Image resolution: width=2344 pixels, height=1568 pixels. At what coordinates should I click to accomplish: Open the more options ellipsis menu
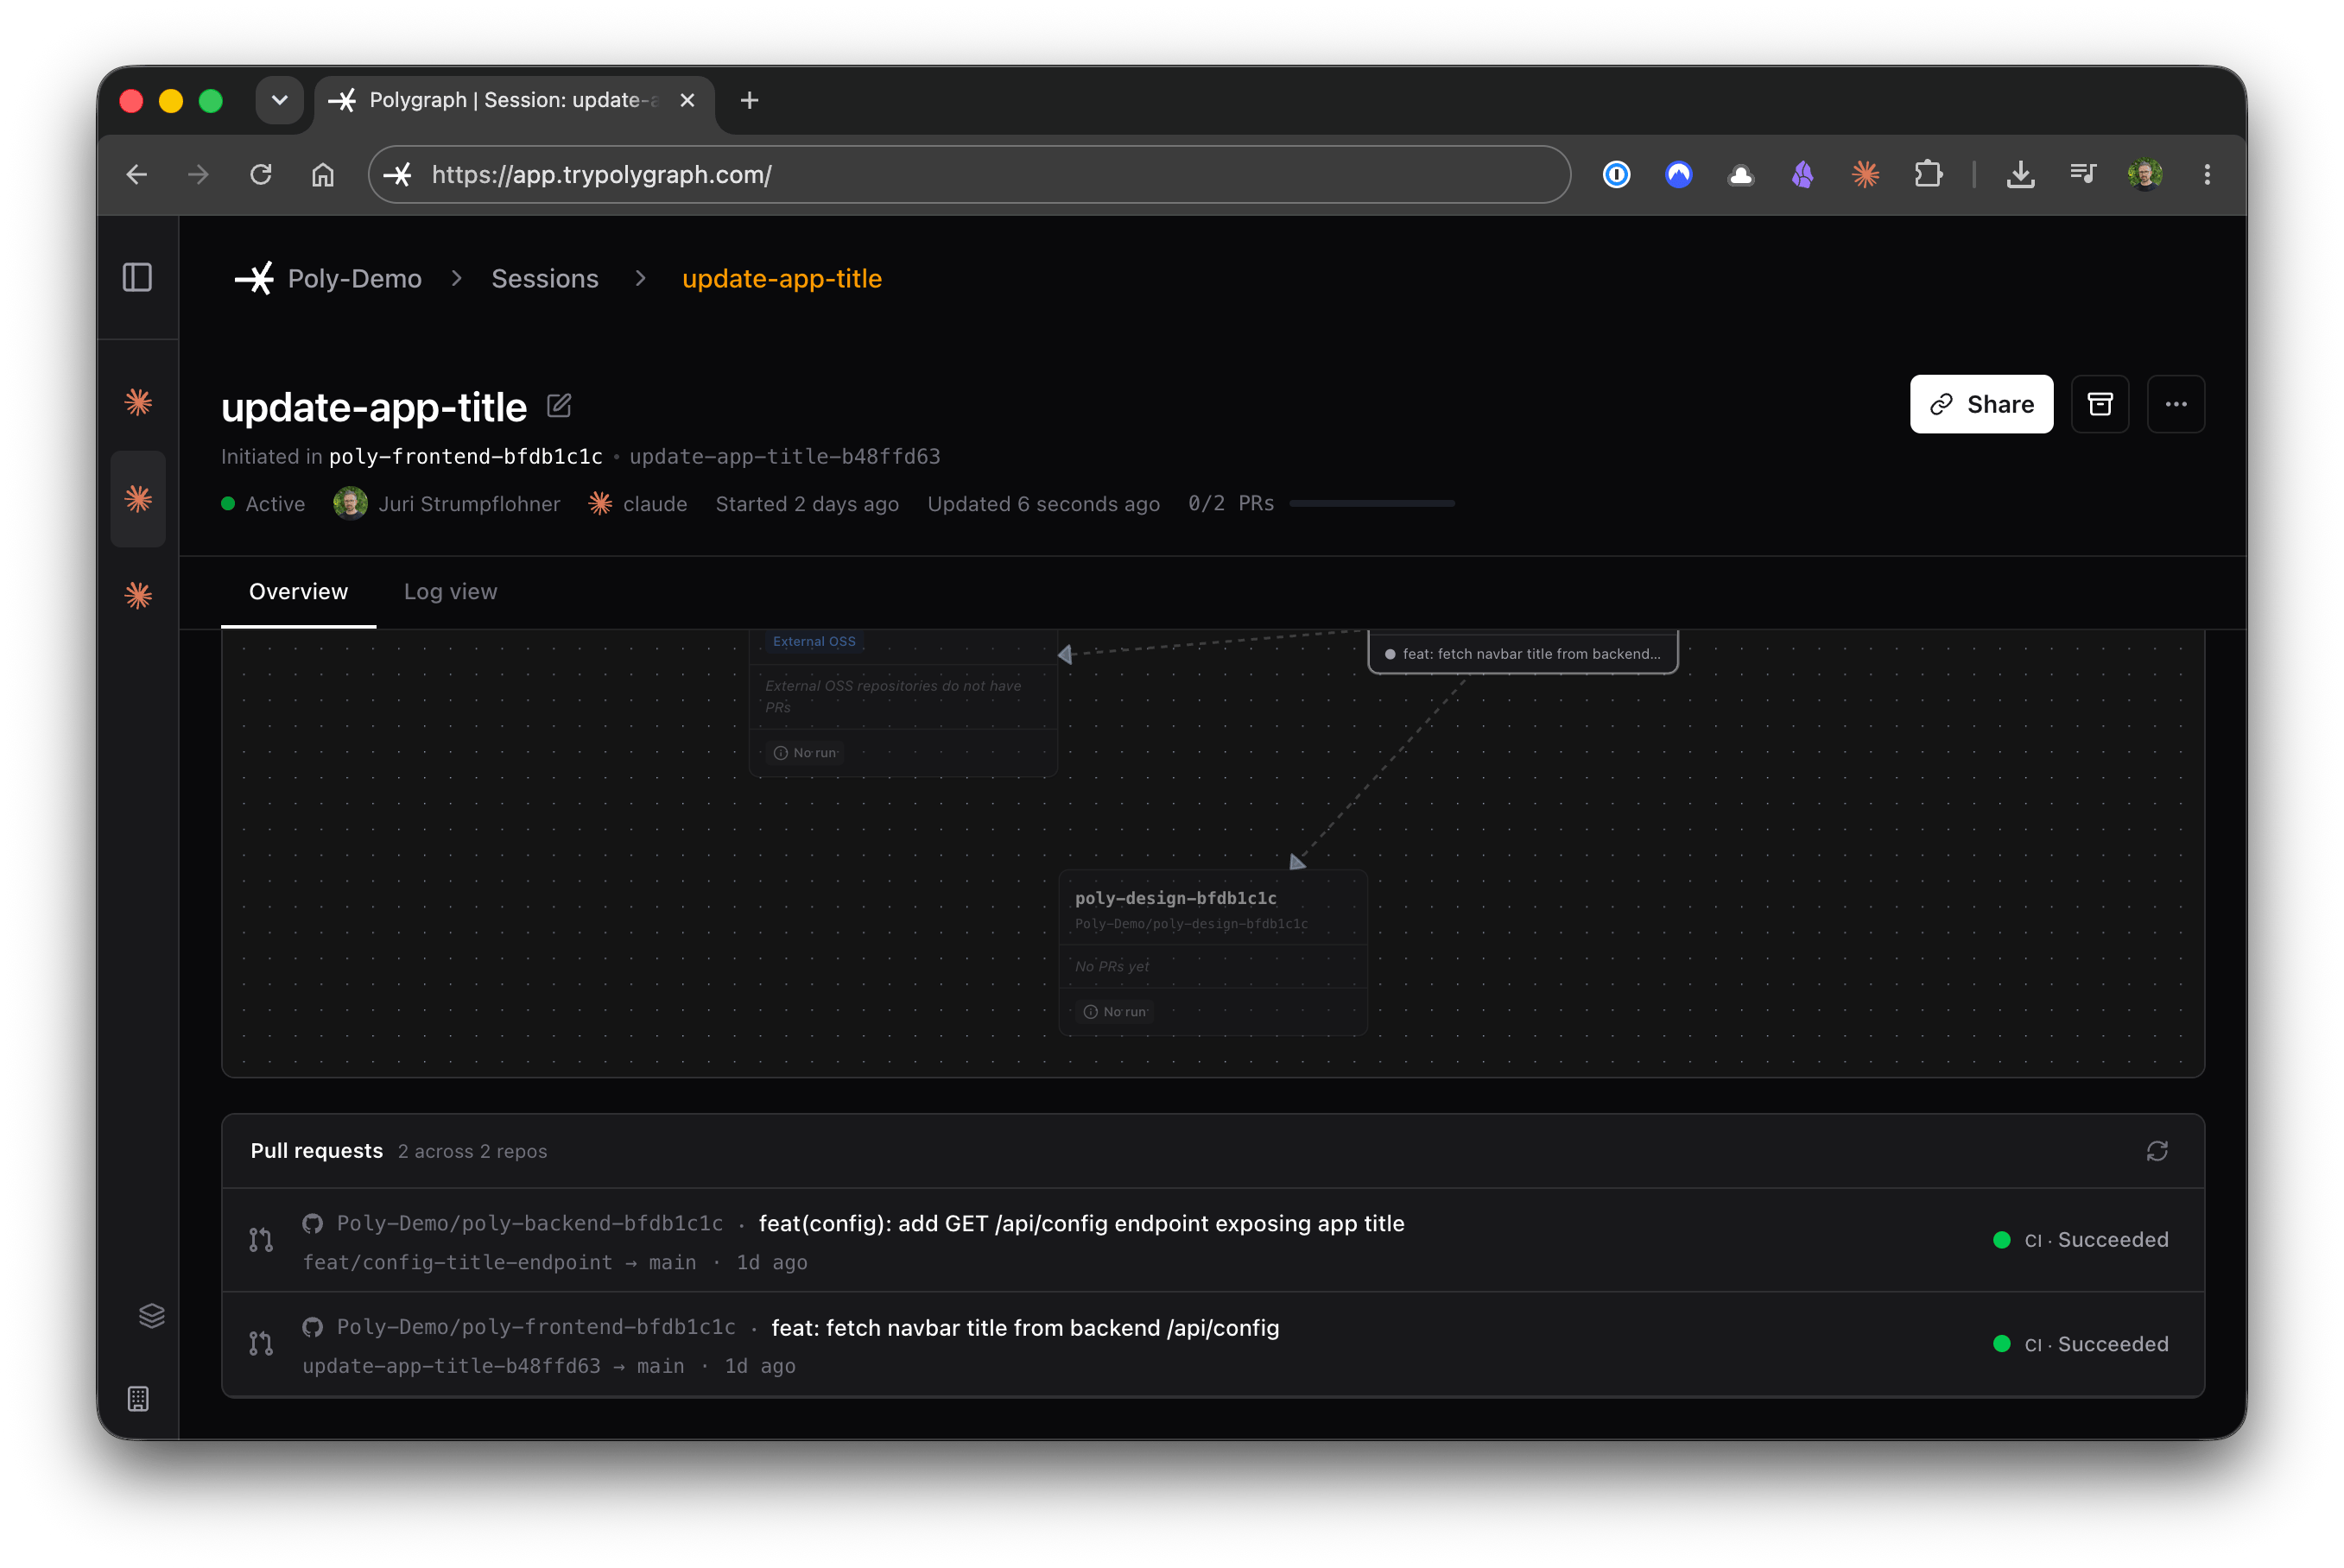(x=2175, y=404)
